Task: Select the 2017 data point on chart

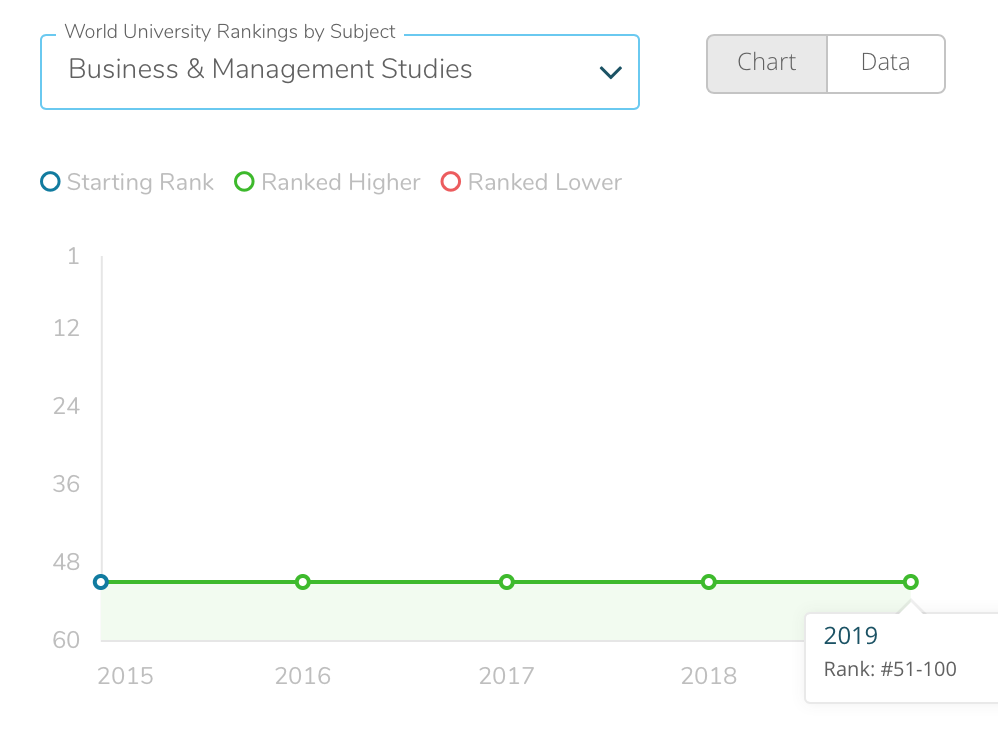Action: [x=507, y=582]
